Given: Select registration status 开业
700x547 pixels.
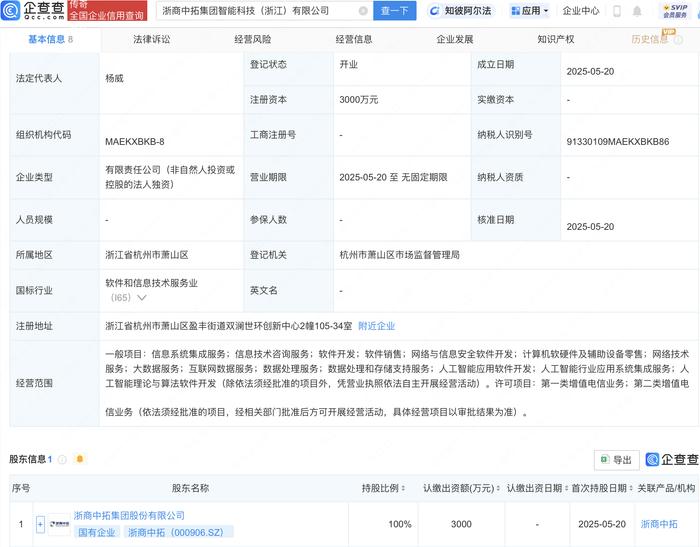Looking at the screenshot, I should (x=349, y=65).
